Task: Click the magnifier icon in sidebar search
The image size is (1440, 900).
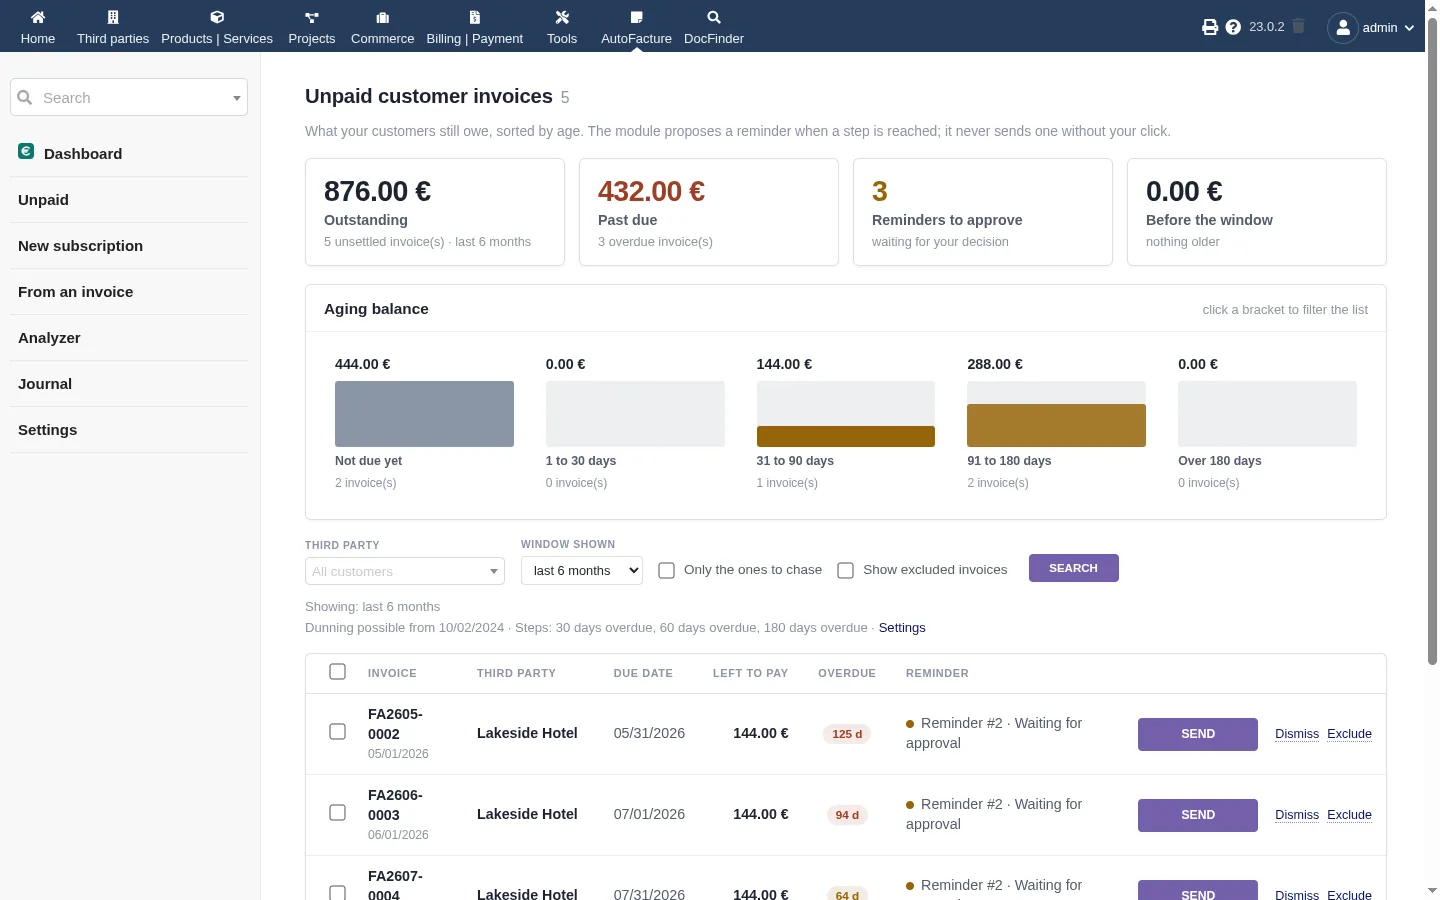Action: point(25,97)
